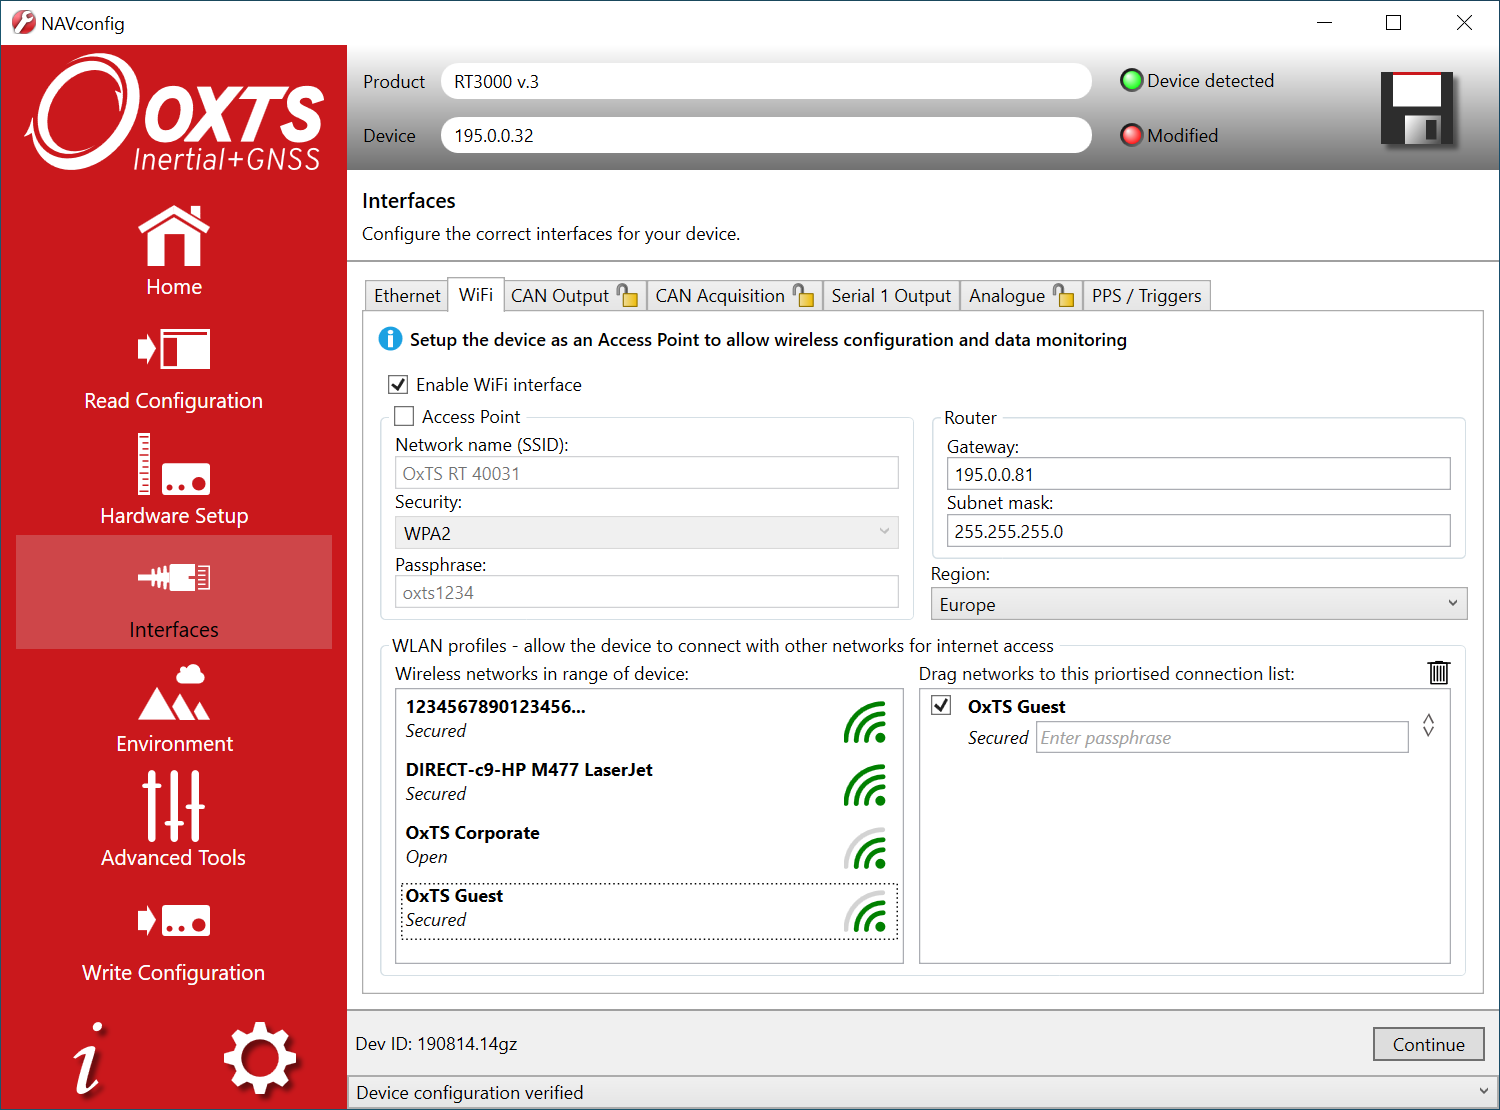Click the Enter passphrase field

[x=1222, y=737]
